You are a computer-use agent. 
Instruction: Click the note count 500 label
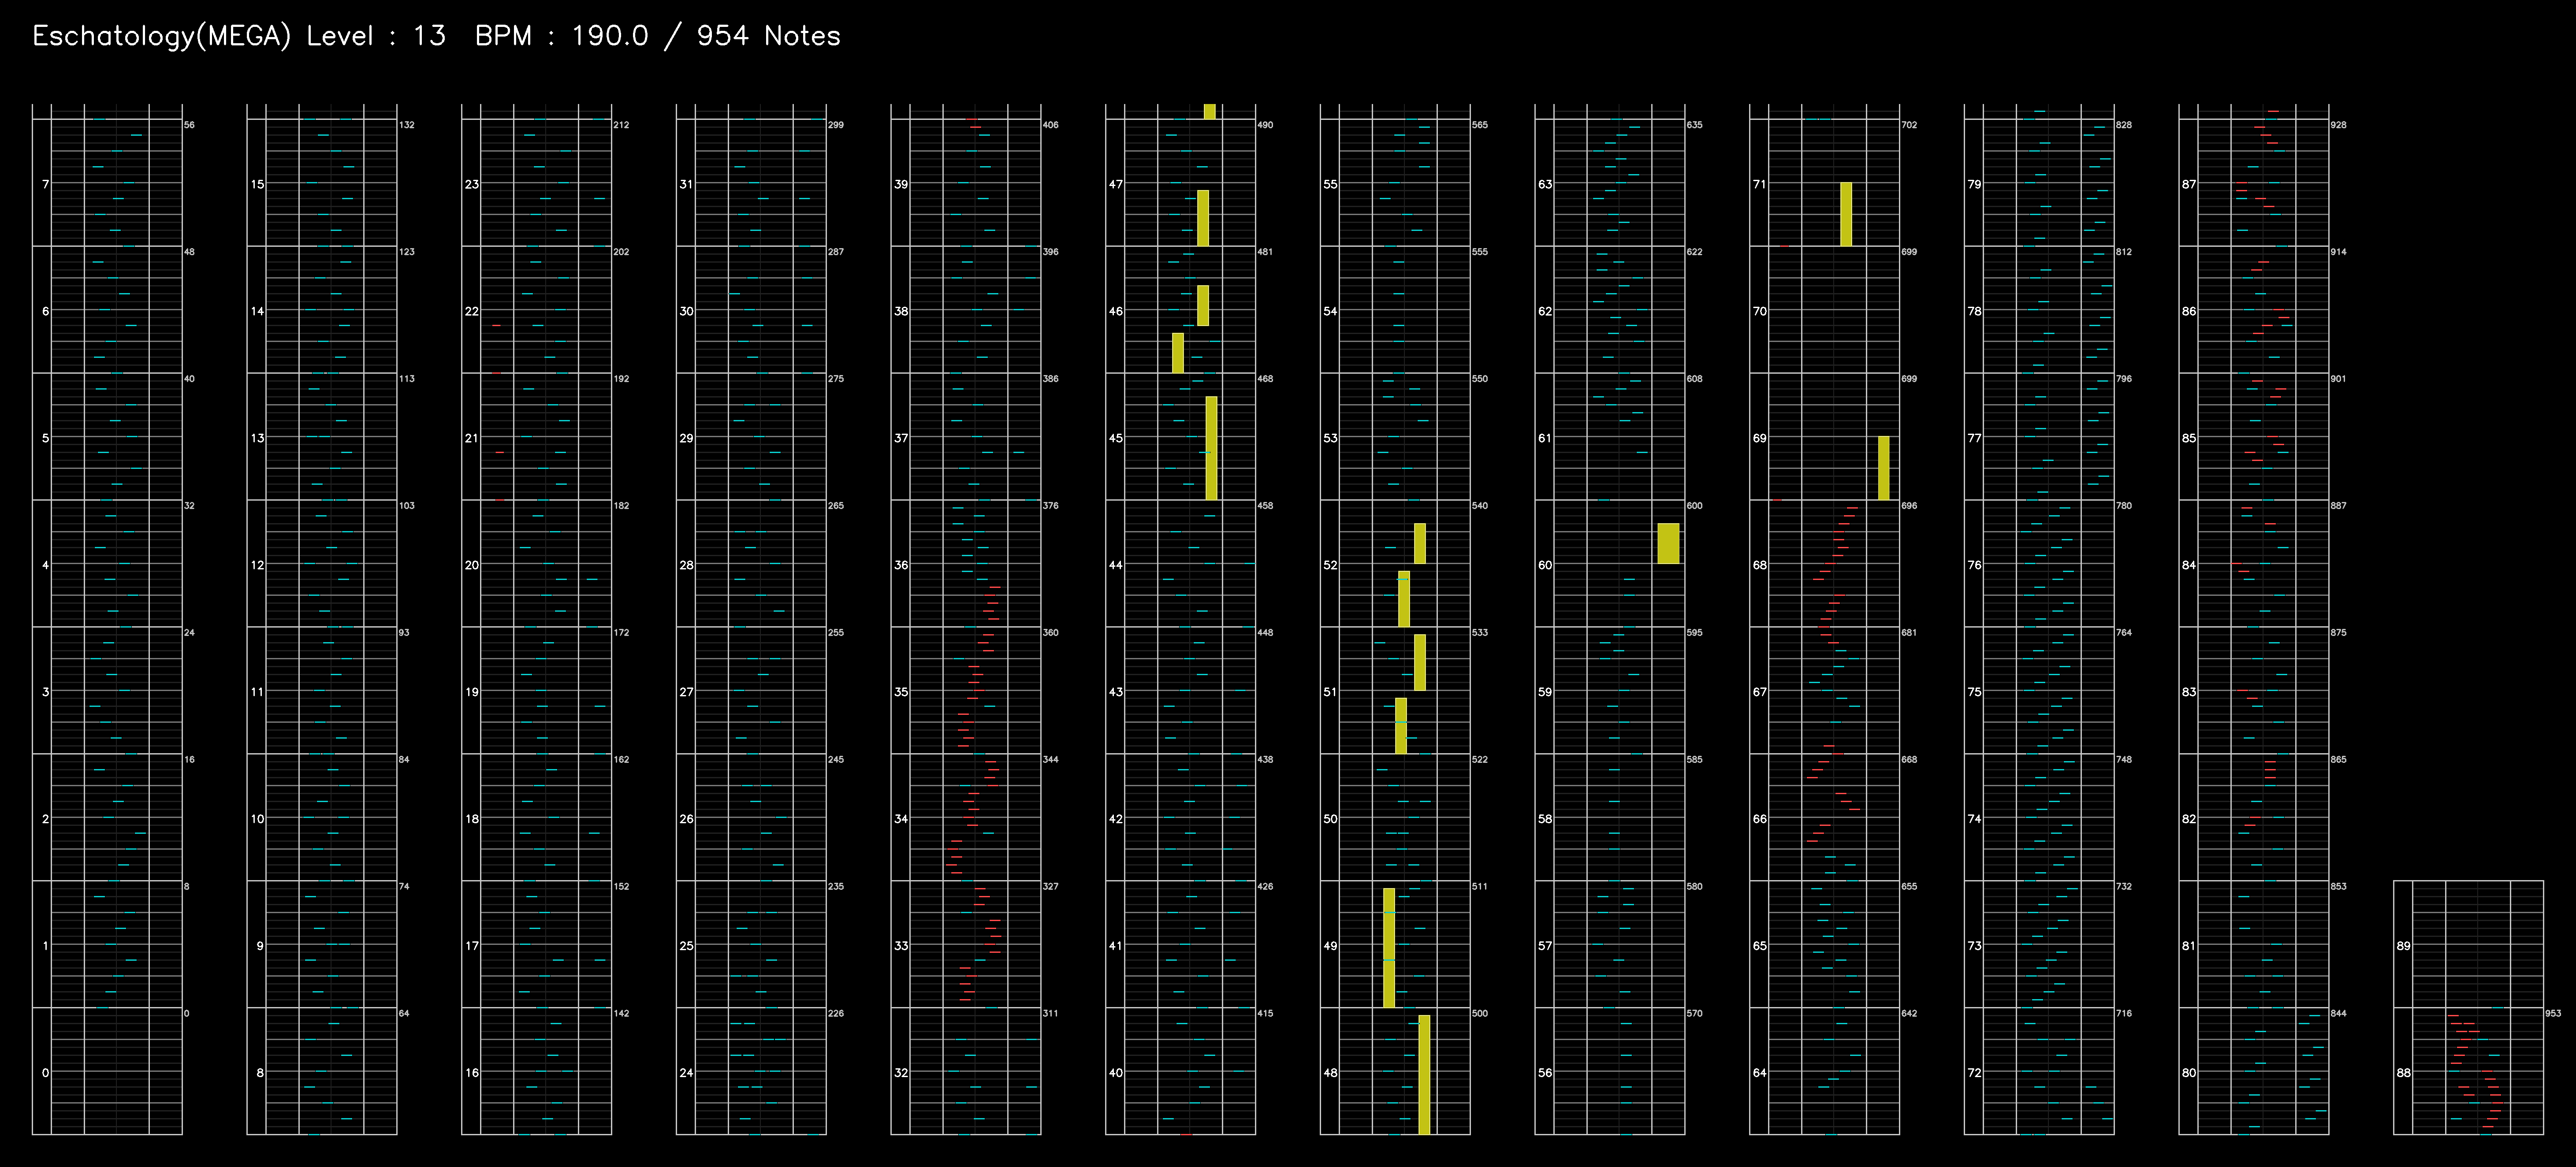[1480, 1013]
